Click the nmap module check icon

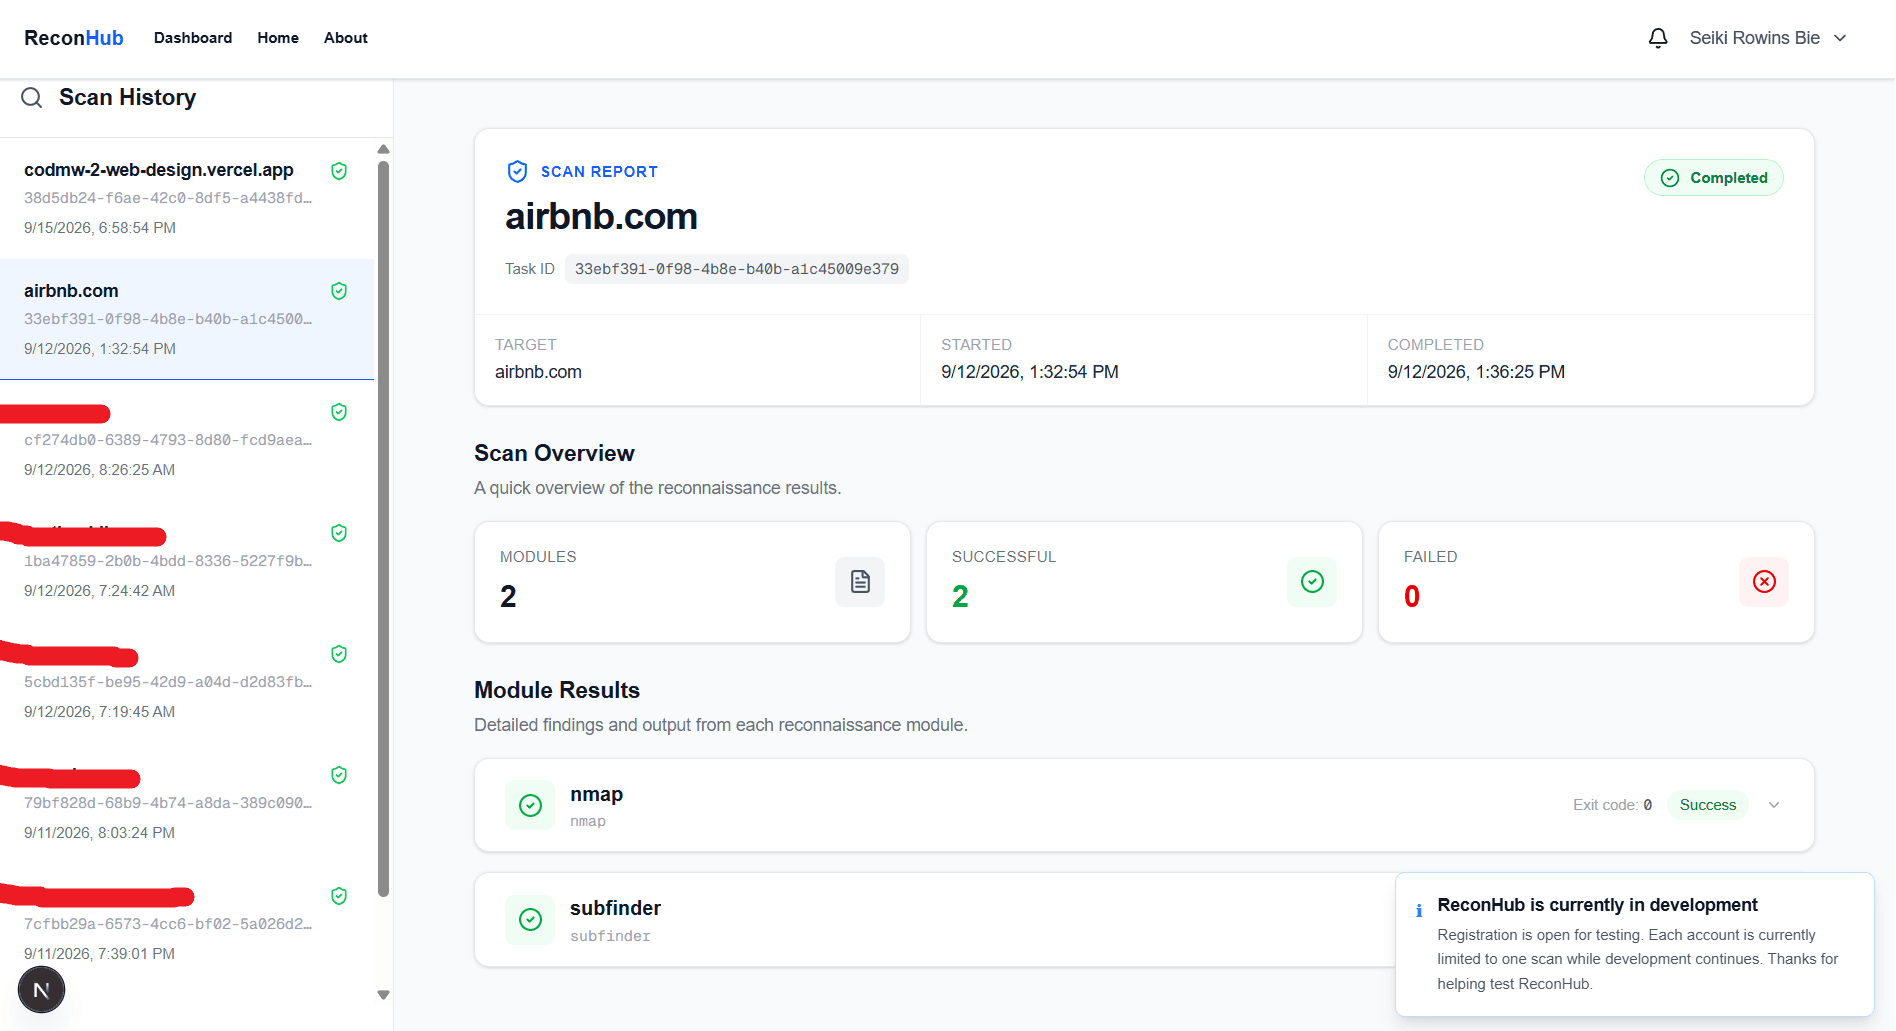(530, 805)
